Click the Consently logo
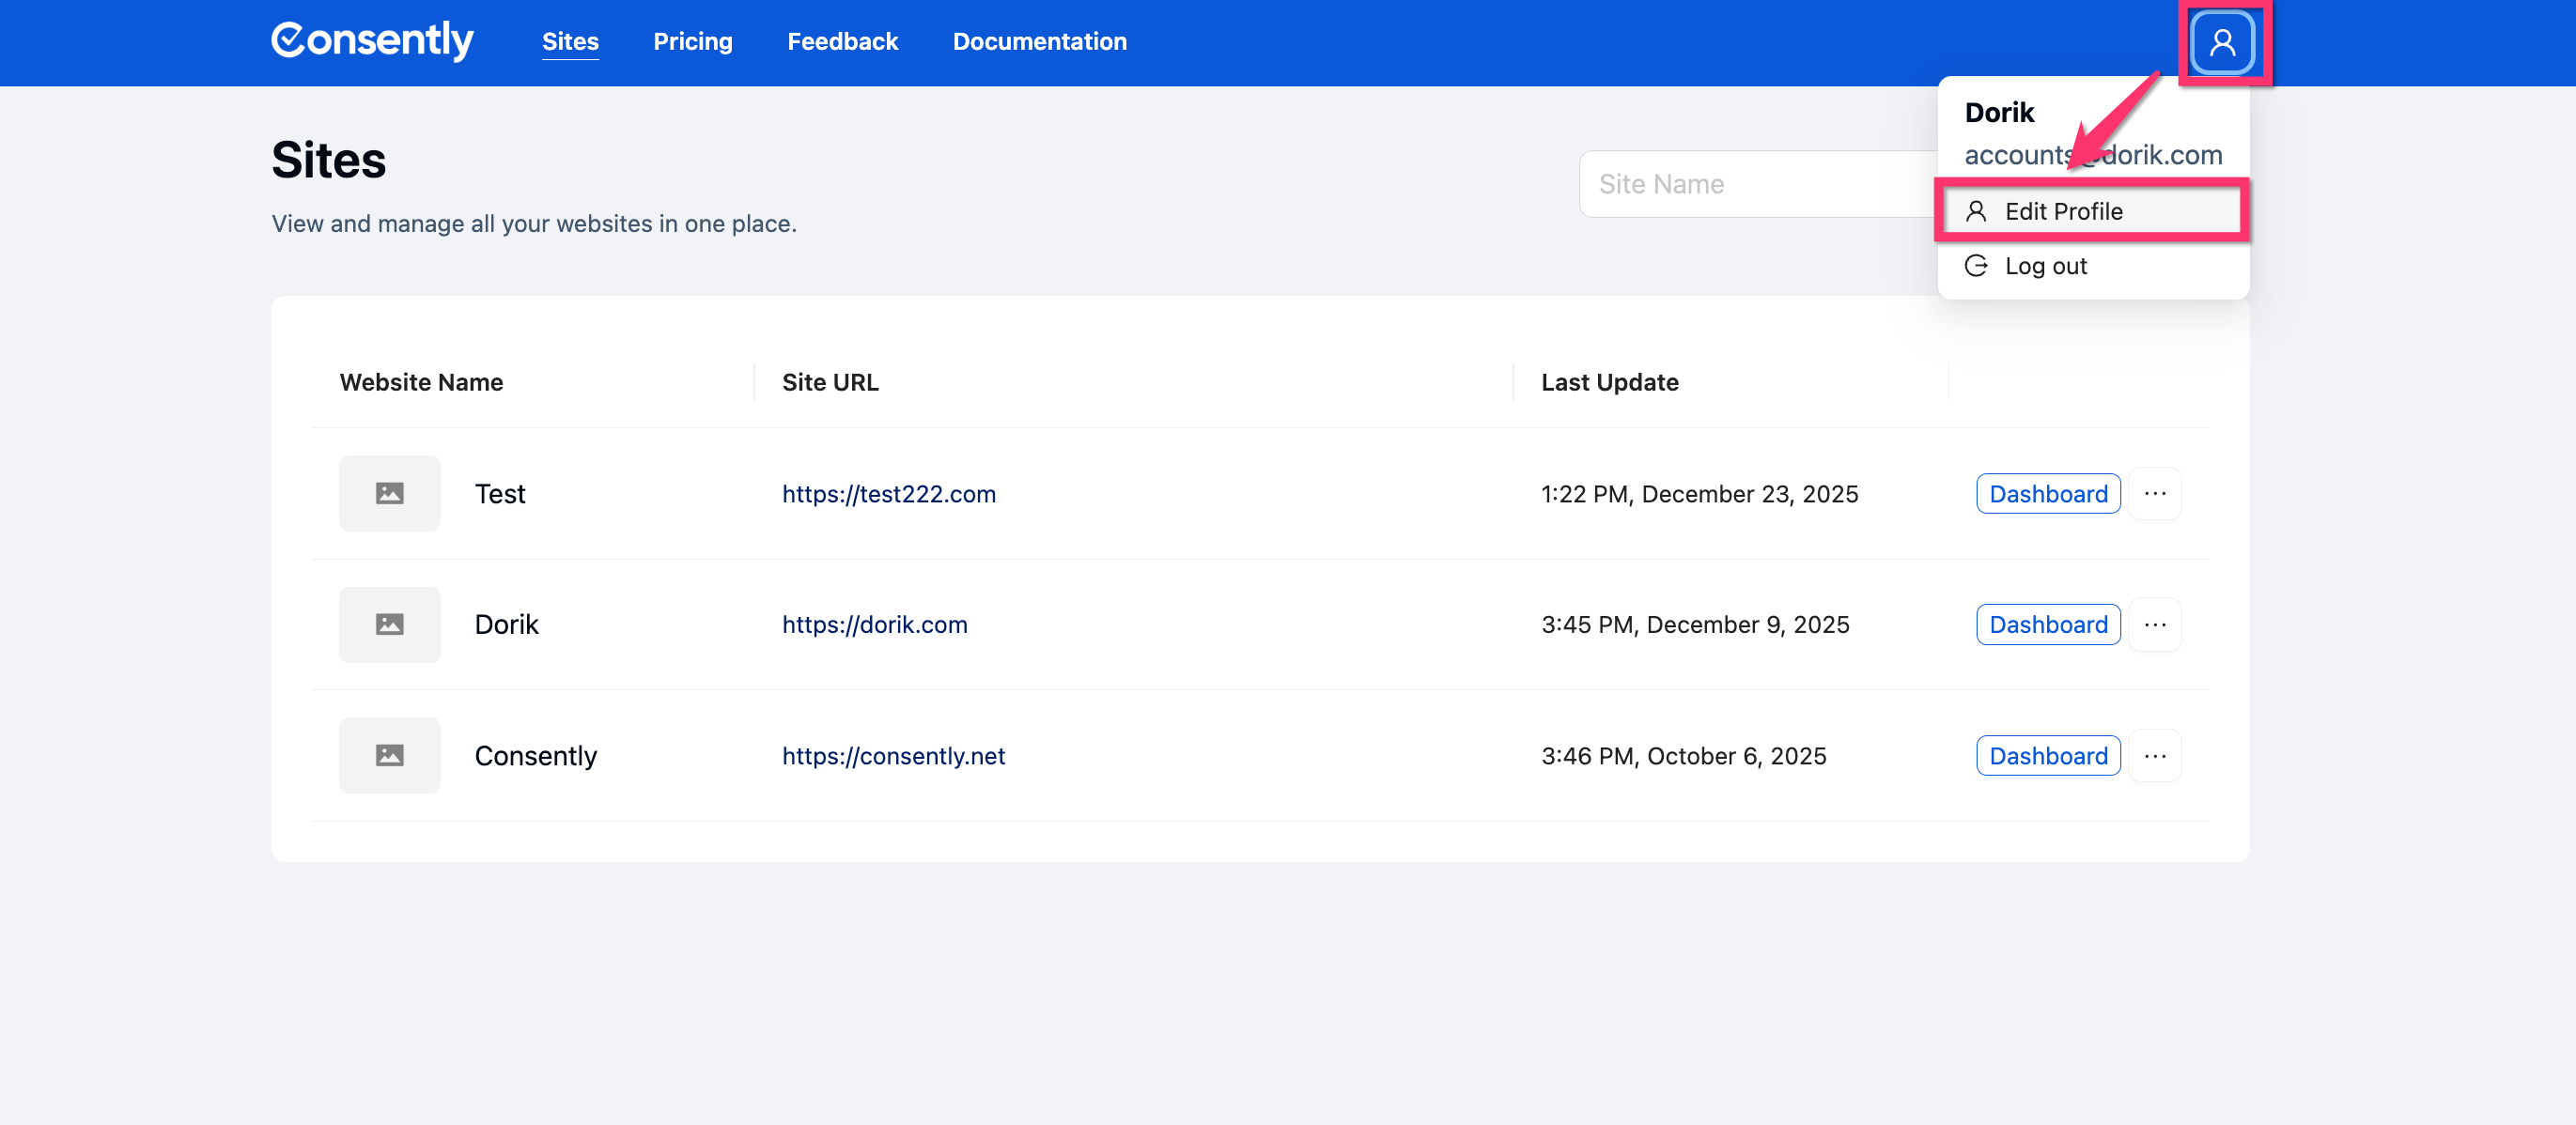The image size is (2576, 1125). [x=372, y=41]
